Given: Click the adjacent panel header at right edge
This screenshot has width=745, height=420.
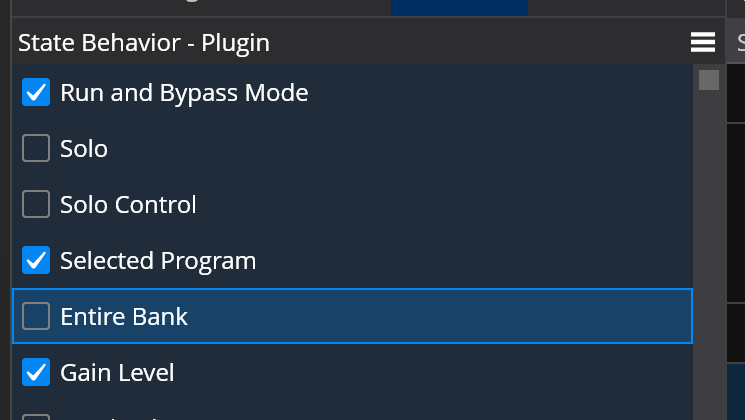Looking at the screenshot, I should tap(740, 43).
